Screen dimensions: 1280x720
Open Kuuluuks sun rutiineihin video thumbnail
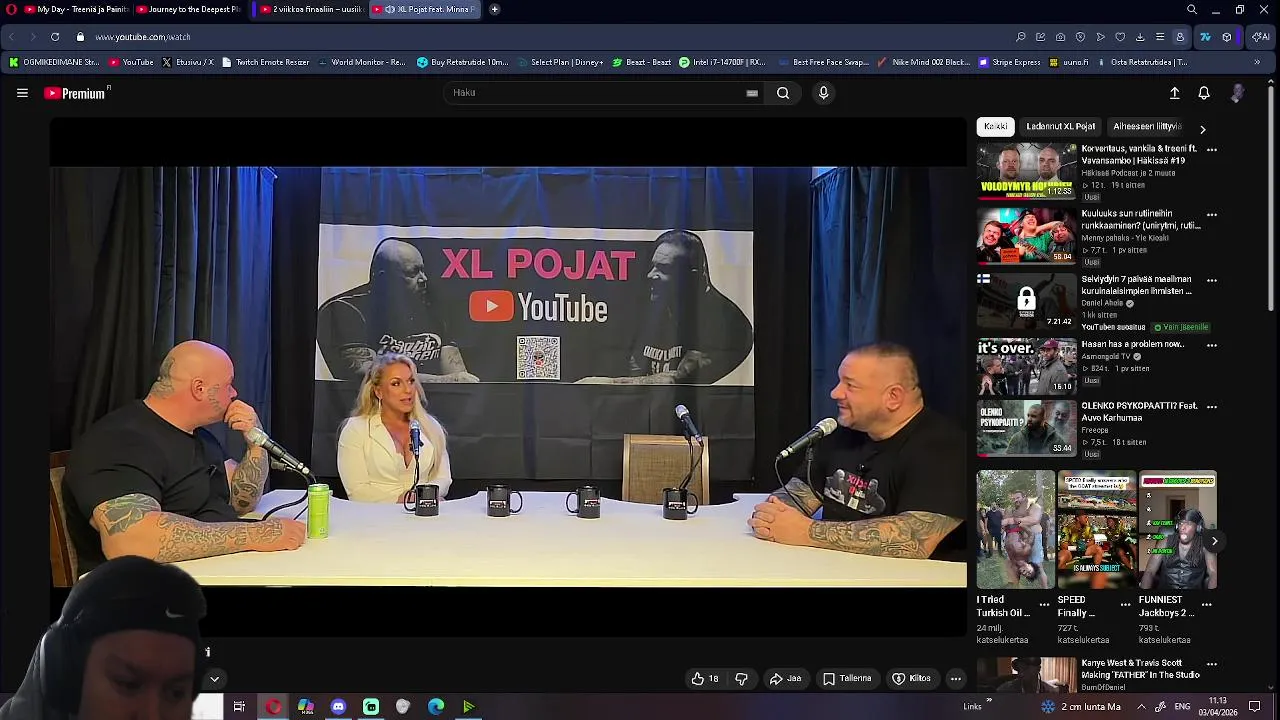coord(1026,236)
